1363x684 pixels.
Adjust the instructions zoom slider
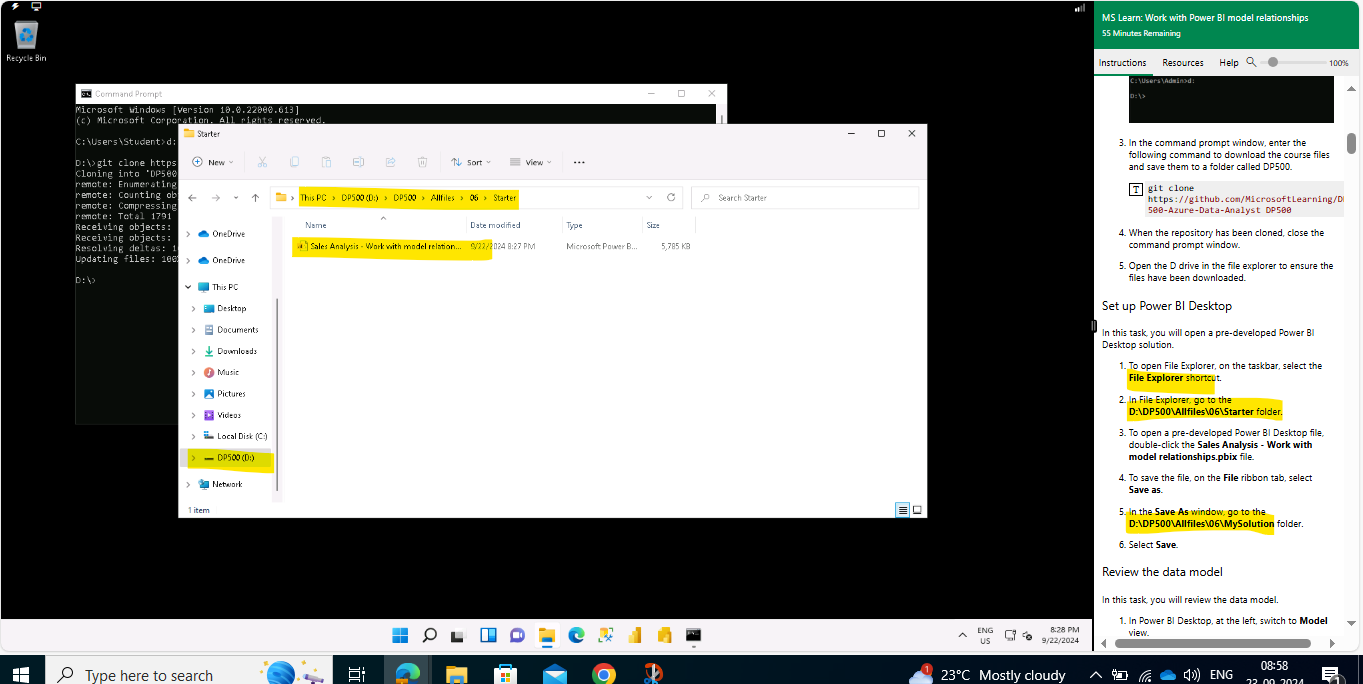coord(1272,62)
